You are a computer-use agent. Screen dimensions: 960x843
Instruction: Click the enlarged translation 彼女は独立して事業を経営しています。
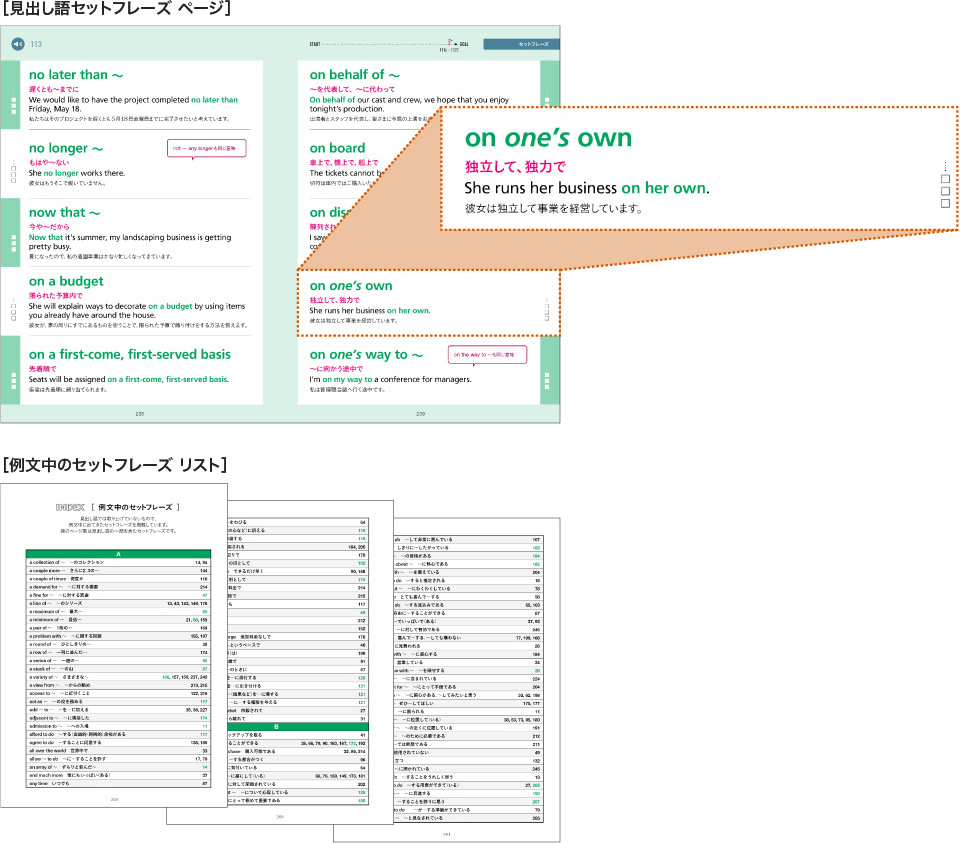click(553, 208)
